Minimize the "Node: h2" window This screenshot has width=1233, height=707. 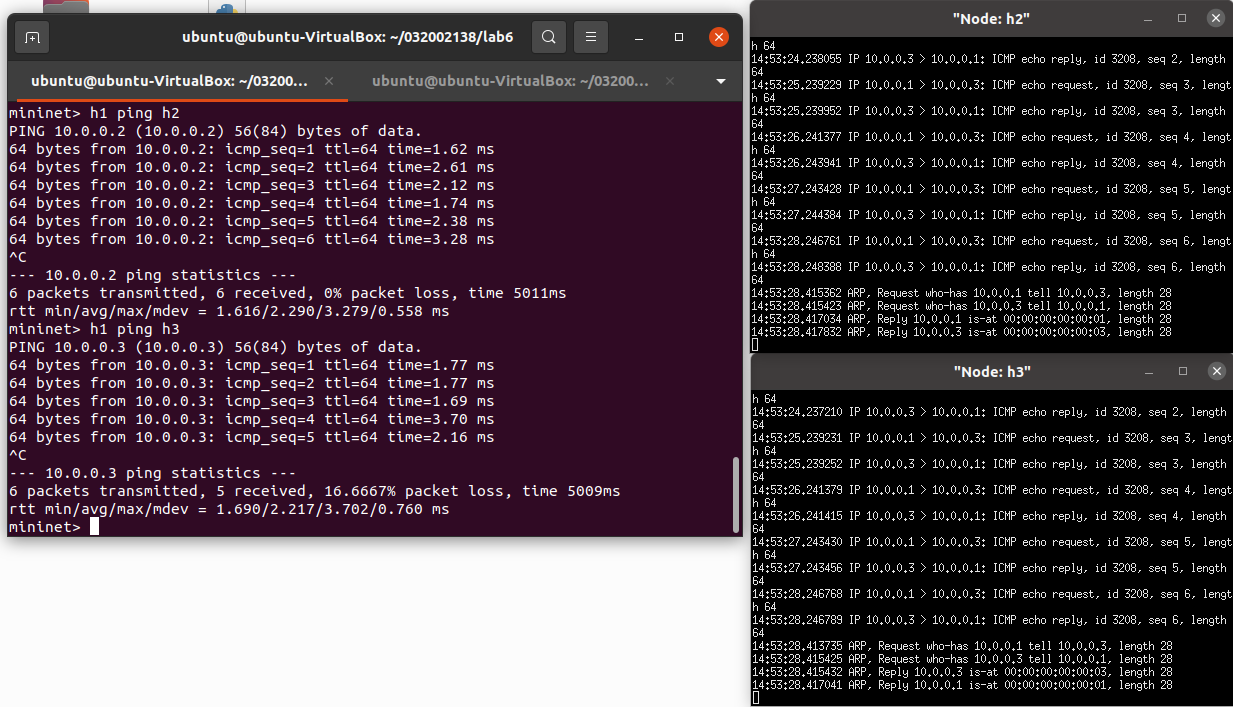1147,18
